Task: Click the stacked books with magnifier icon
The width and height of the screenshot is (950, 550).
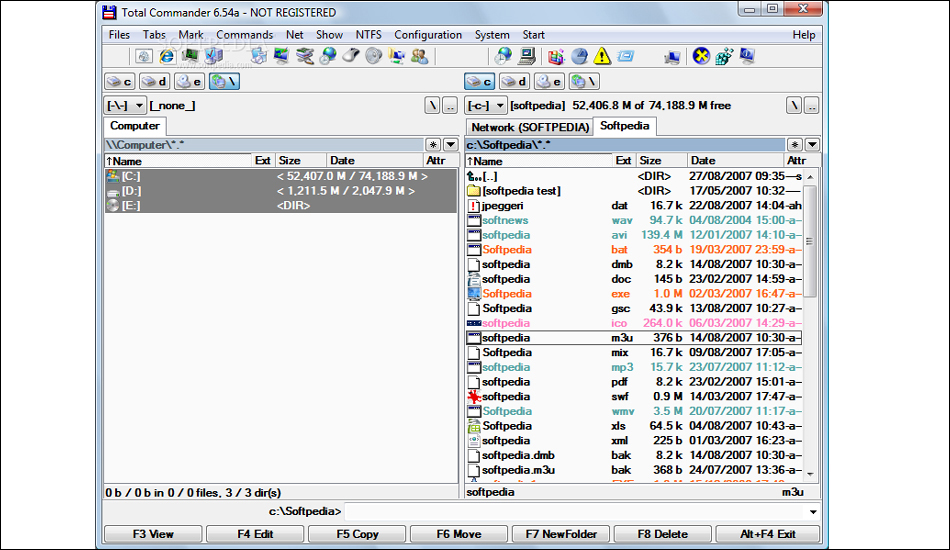Action: tap(305, 56)
